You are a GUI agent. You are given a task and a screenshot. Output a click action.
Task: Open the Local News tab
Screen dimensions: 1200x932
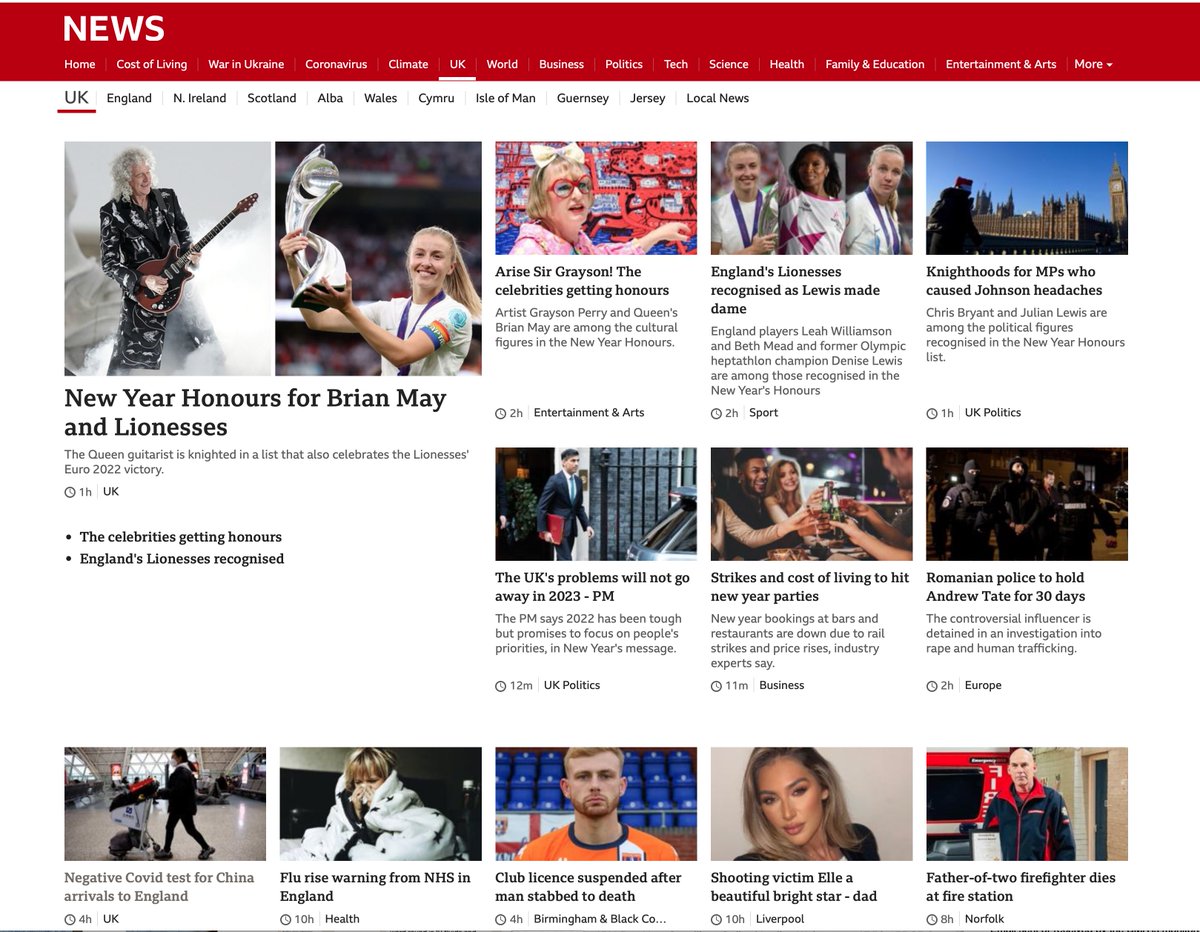[x=717, y=98]
